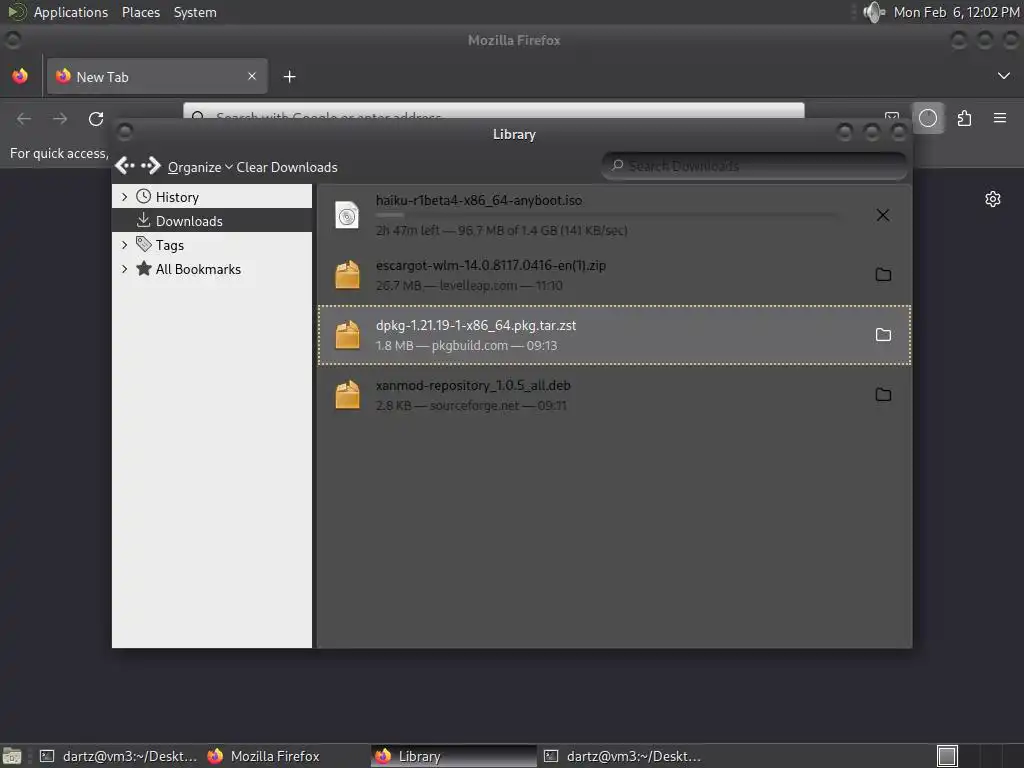Screen dimensions: 1024x768
Task: Go forward in the Library window
Action: 151,166
